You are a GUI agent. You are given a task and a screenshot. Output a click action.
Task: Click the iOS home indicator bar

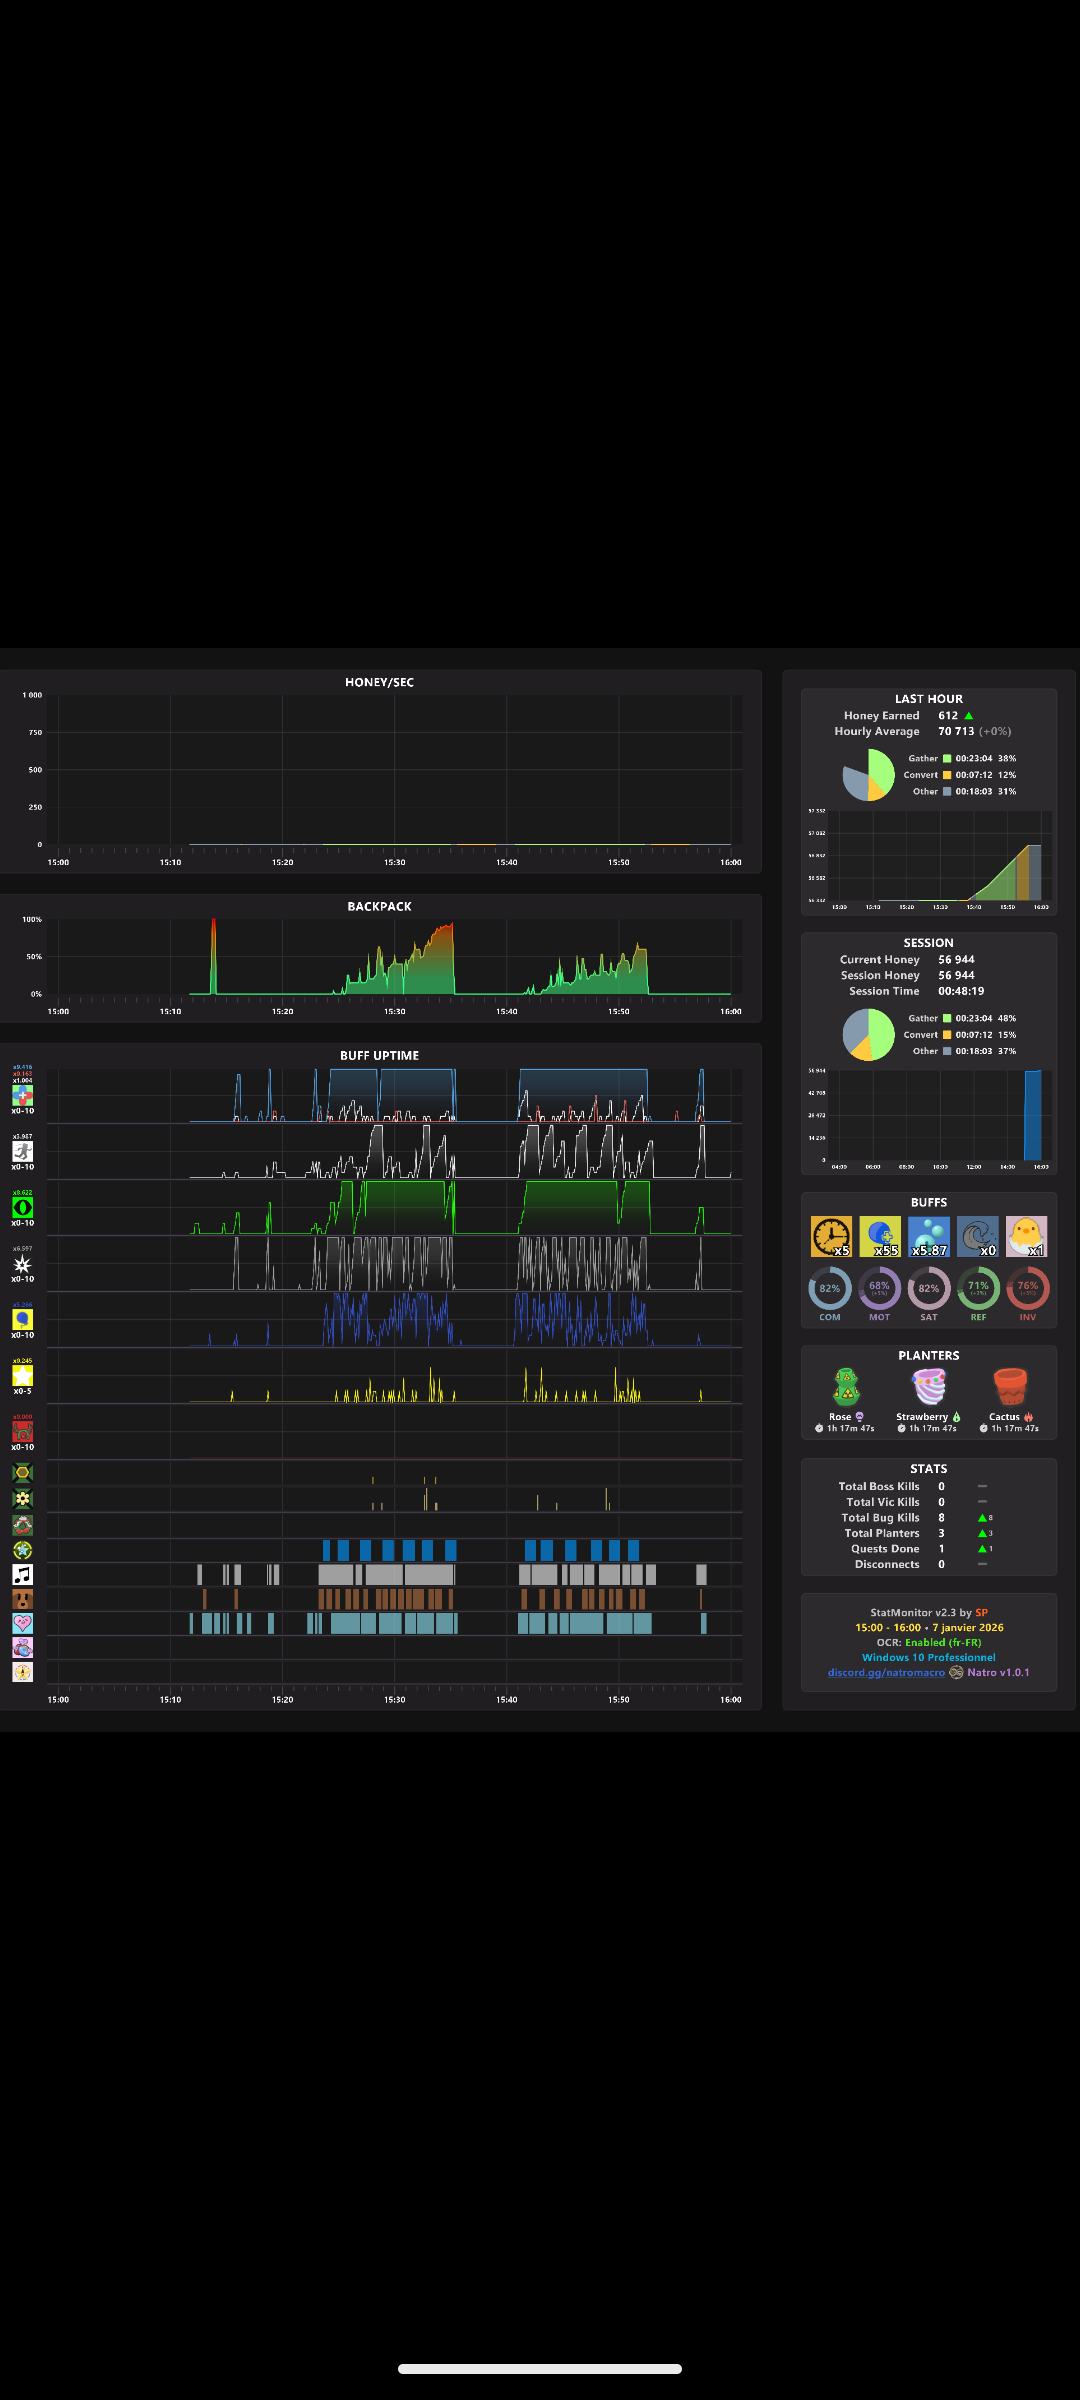click(x=540, y=2368)
